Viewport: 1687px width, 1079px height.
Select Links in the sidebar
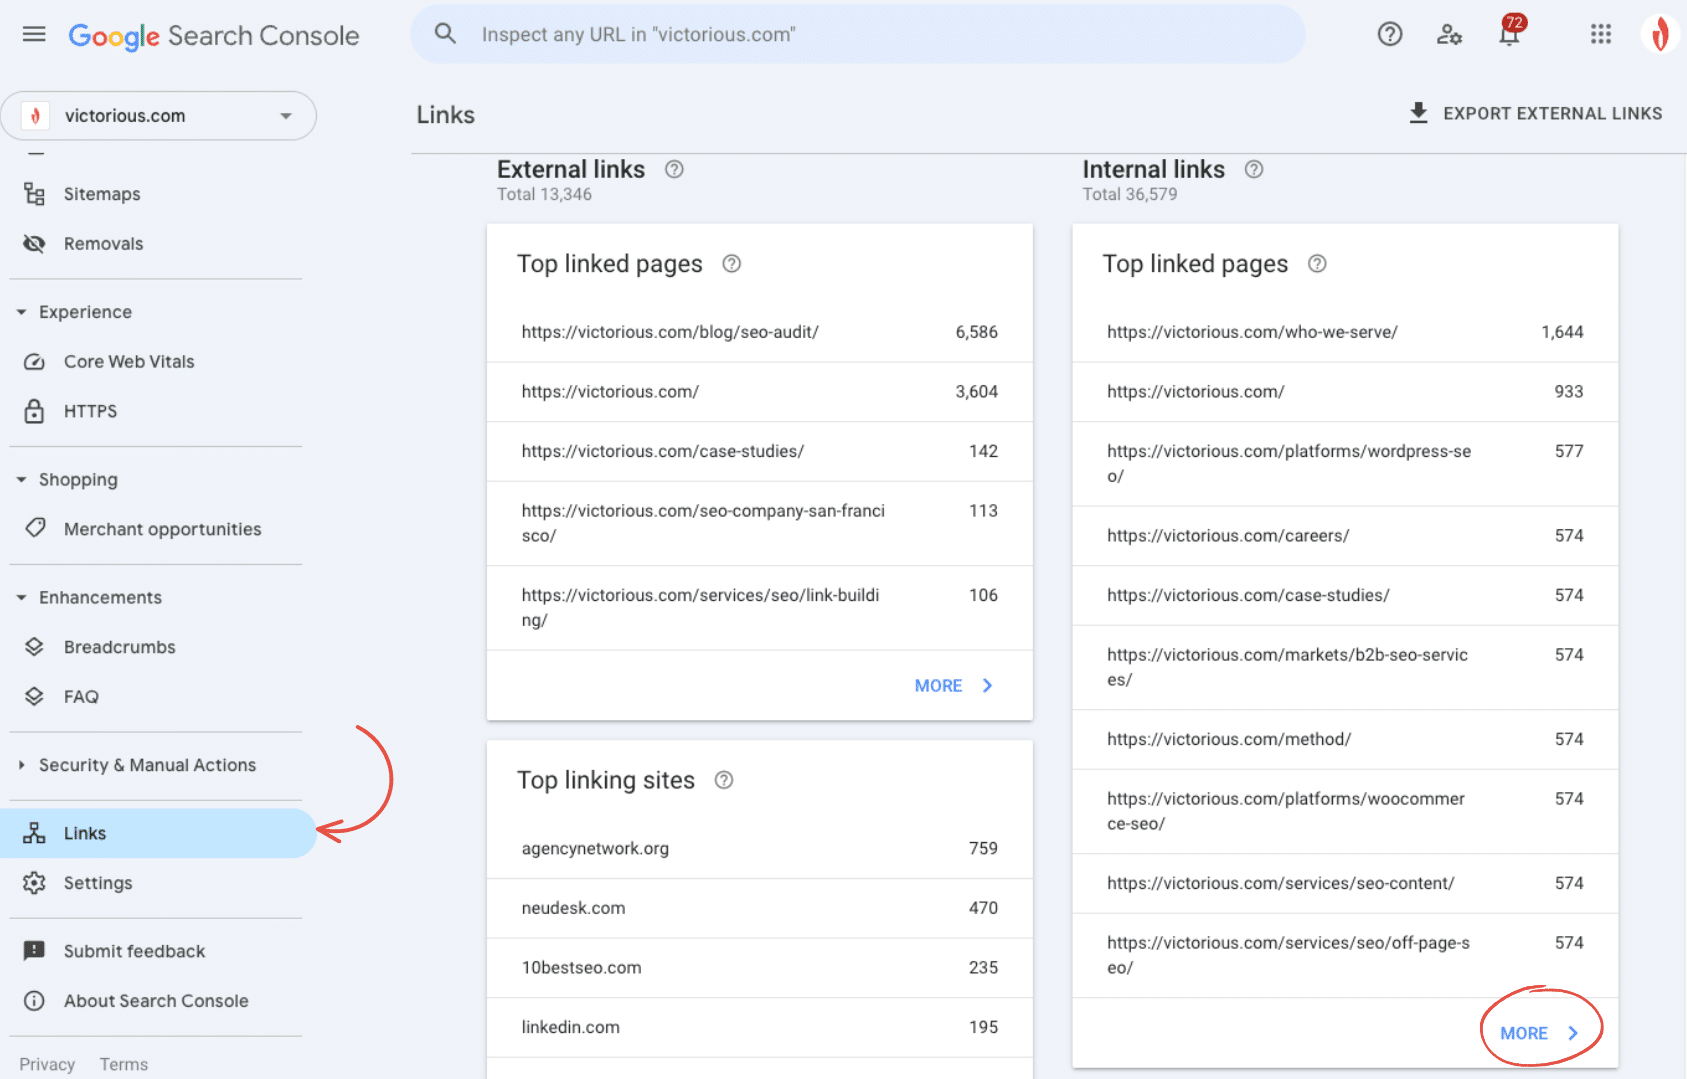point(158,833)
